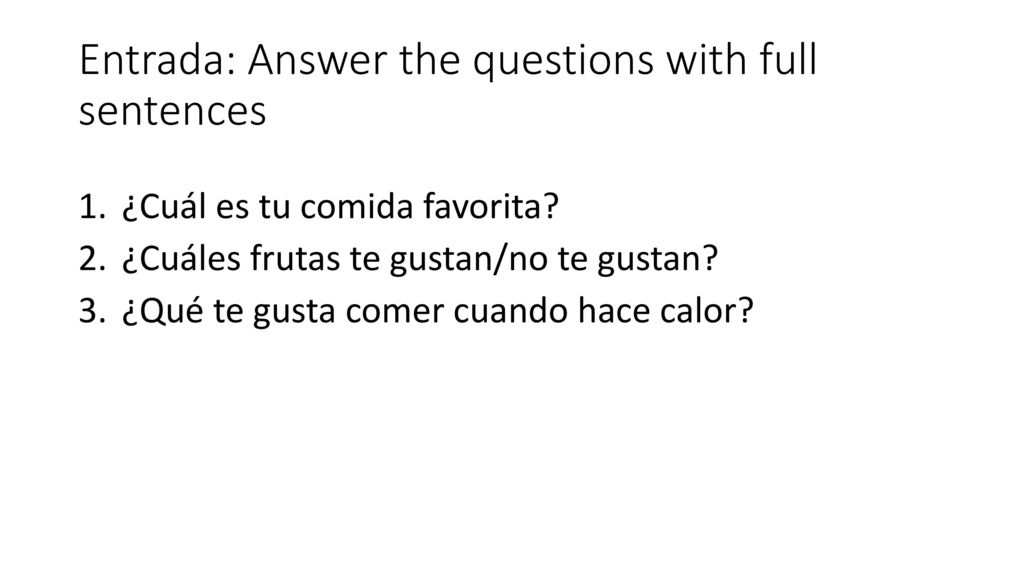Click the word "favorita?"
This screenshot has height=576, width=1024.
tap(491, 206)
